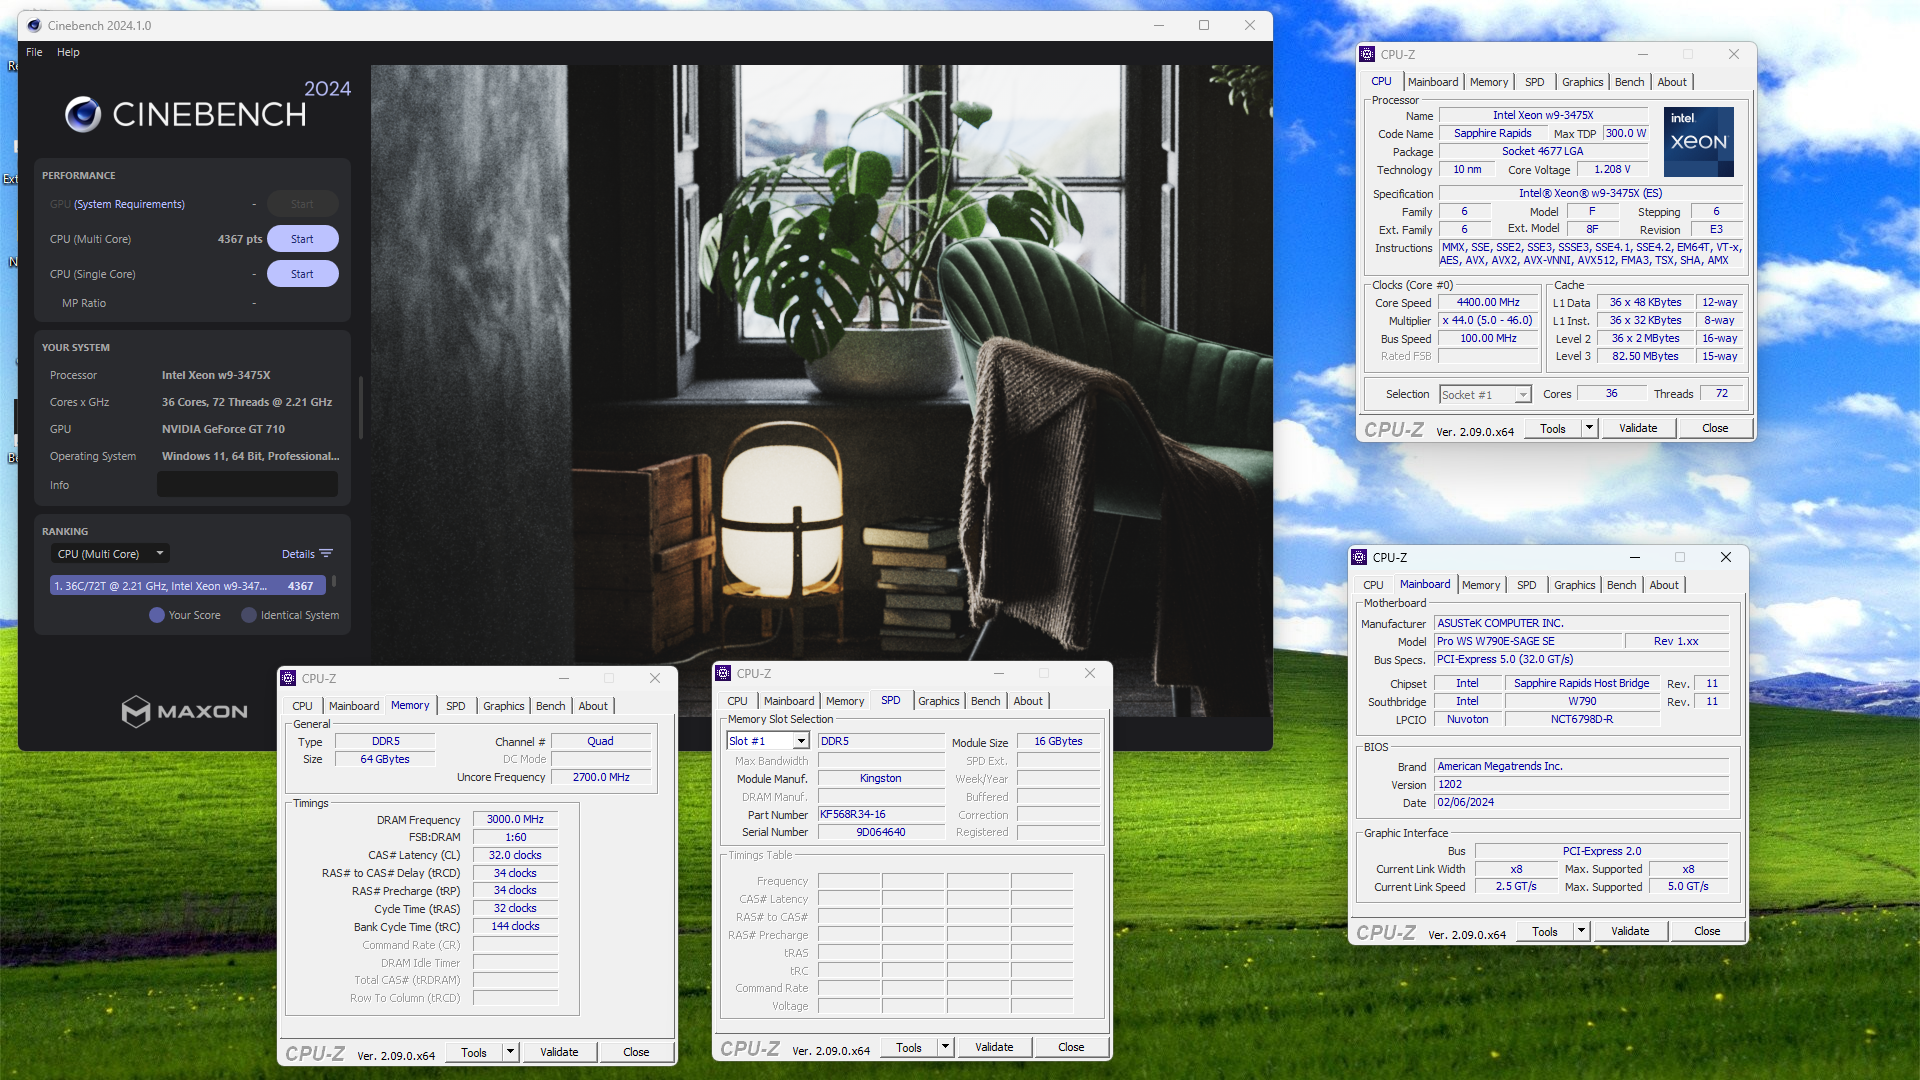Open the Help menu in Cinebench

[68, 52]
